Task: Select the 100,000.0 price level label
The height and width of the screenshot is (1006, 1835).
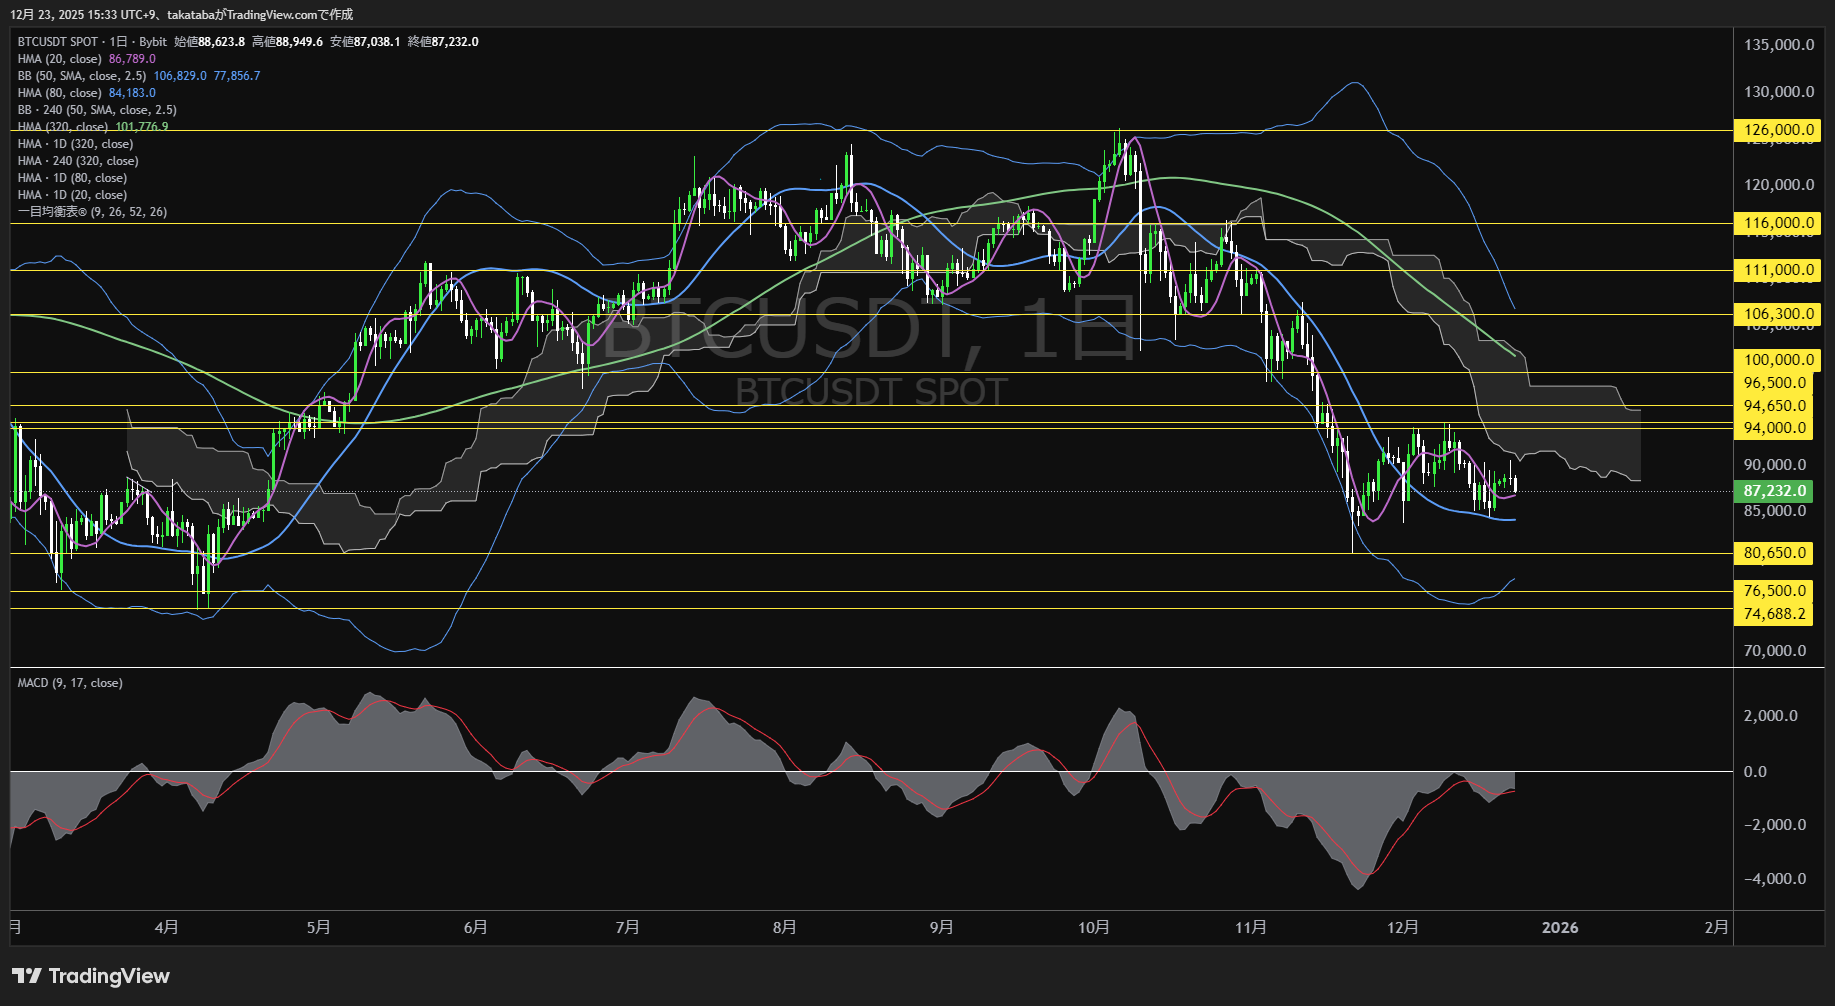Action: (1778, 360)
